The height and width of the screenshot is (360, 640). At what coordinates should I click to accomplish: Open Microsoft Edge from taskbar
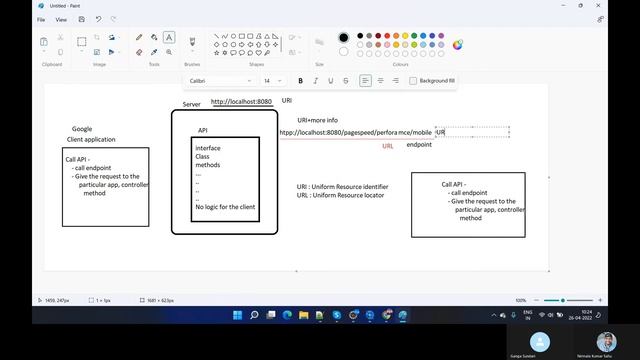(x=287, y=315)
